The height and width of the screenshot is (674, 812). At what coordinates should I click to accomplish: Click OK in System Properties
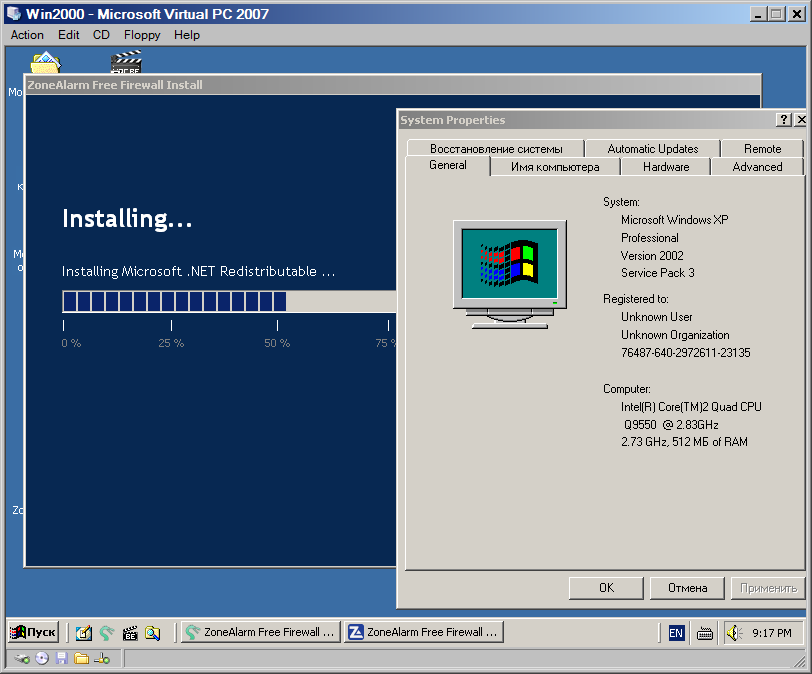(606, 588)
